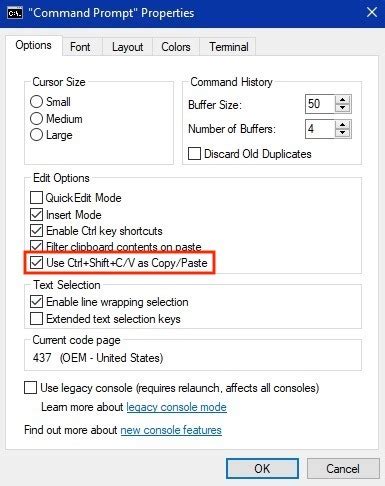Open the legacy console mode link

coord(176,407)
